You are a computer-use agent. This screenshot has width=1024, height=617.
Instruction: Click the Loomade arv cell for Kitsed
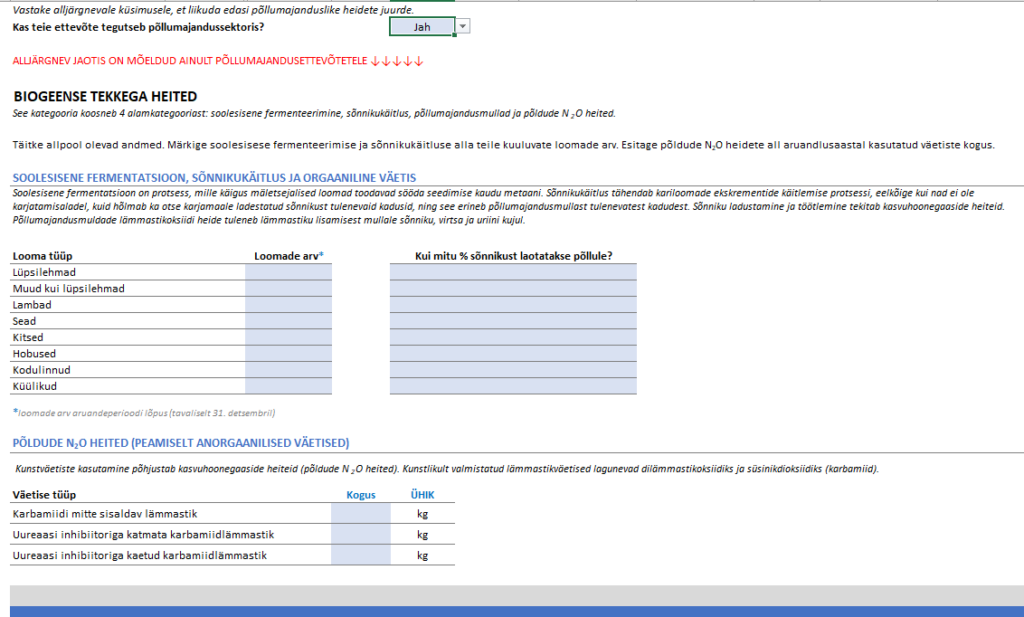pyautogui.click(x=288, y=338)
